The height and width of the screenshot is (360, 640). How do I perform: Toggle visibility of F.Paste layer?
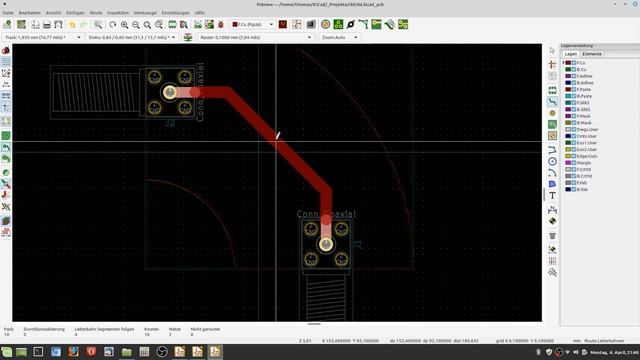(574, 89)
